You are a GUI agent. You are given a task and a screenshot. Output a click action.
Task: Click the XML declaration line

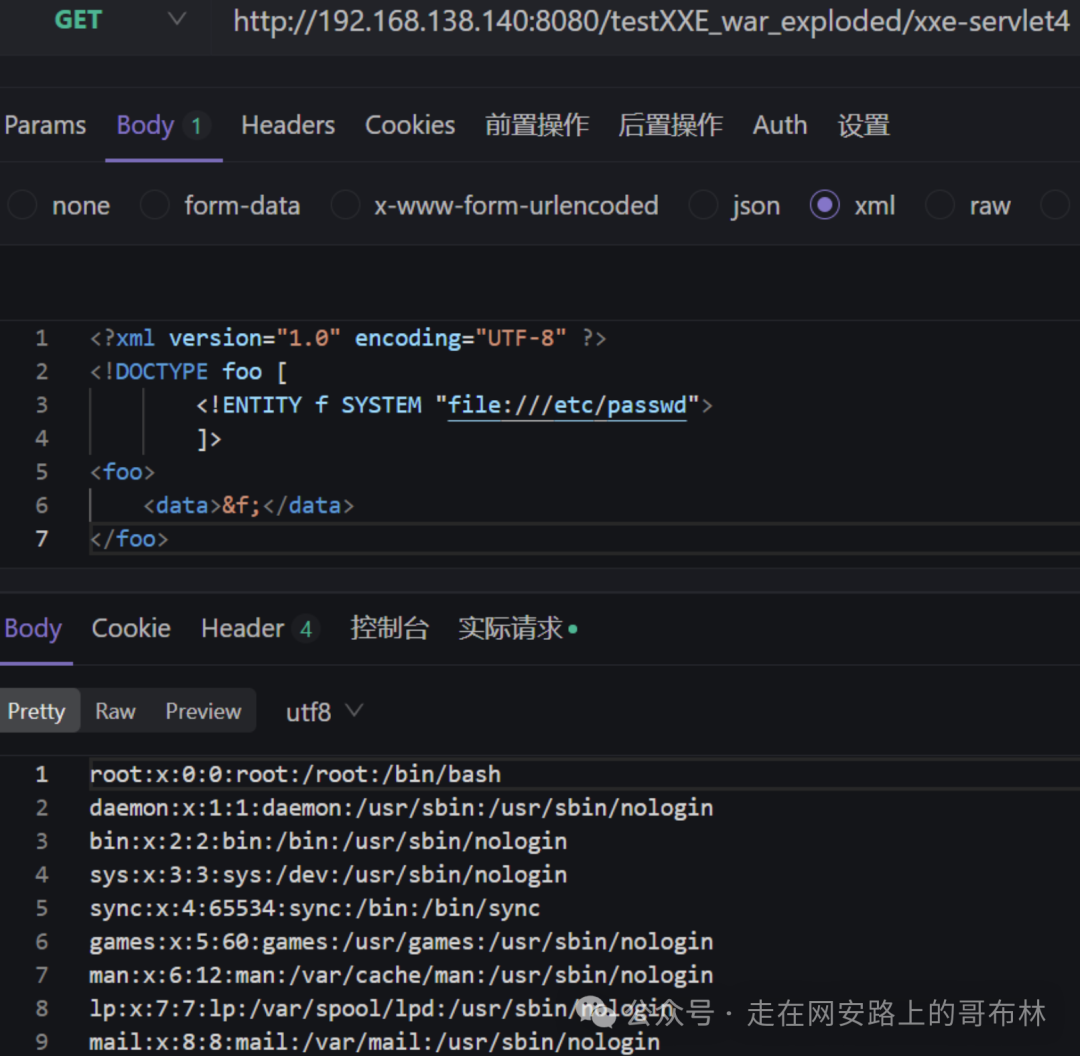tap(348, 338)
